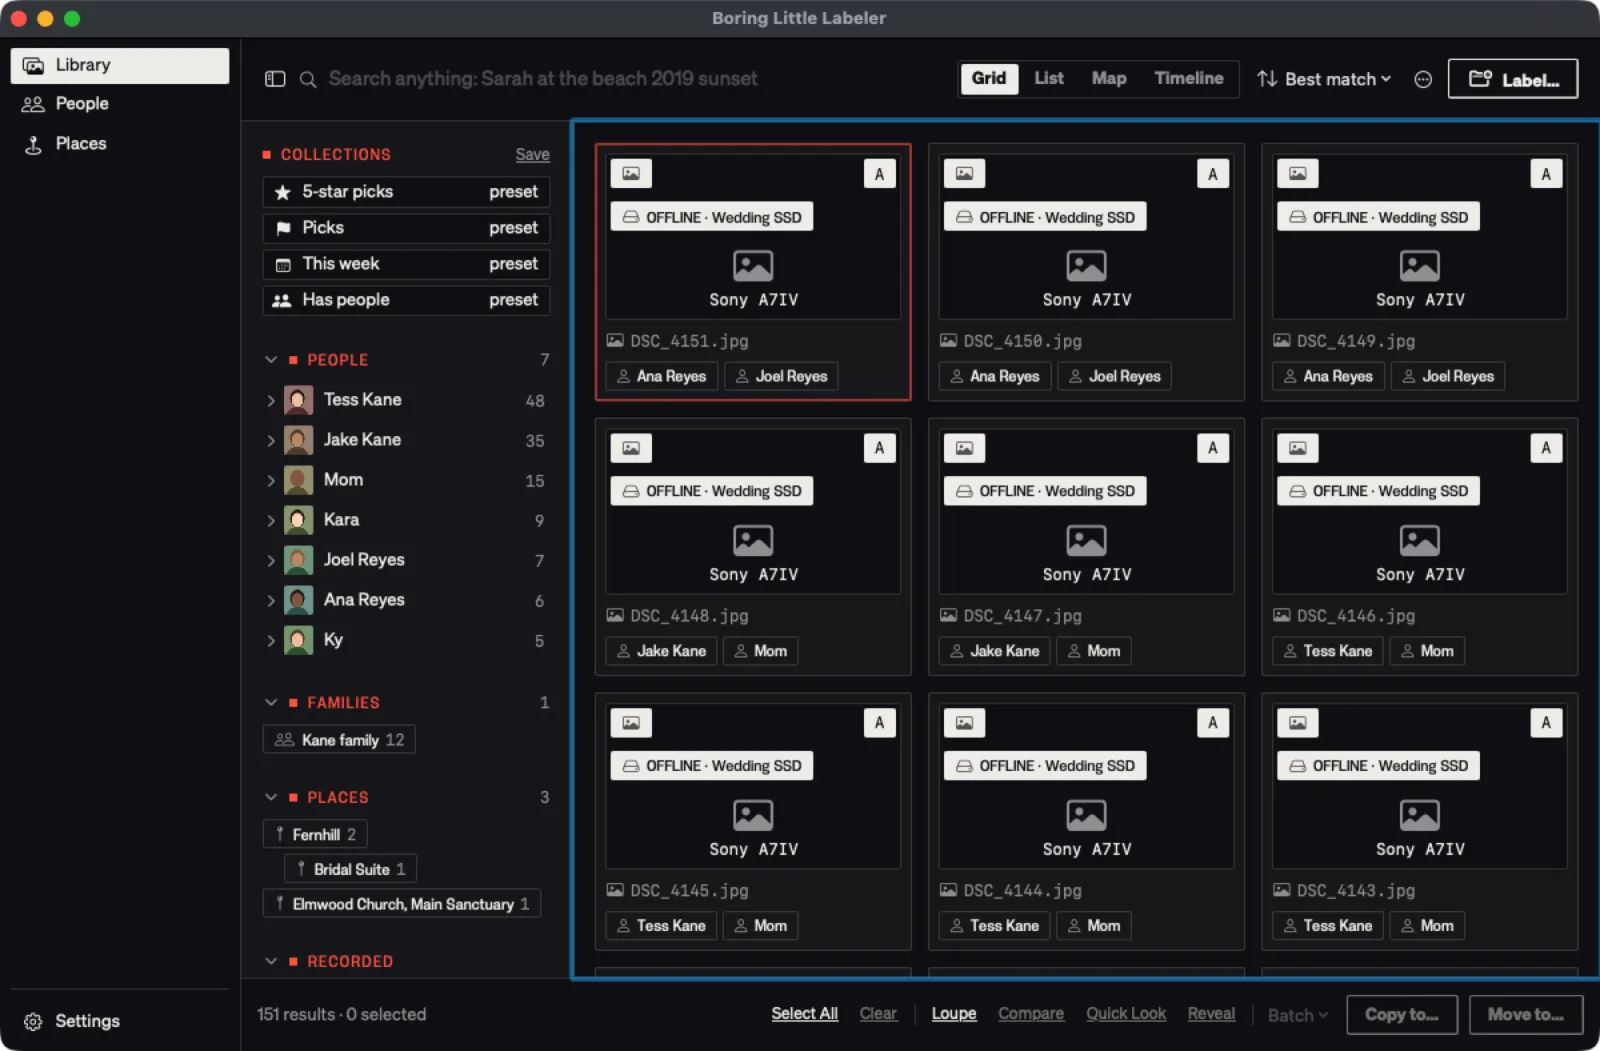Collapse the PEOPLE section
Screen dimensions: 1600x1051
coord(271,360)
